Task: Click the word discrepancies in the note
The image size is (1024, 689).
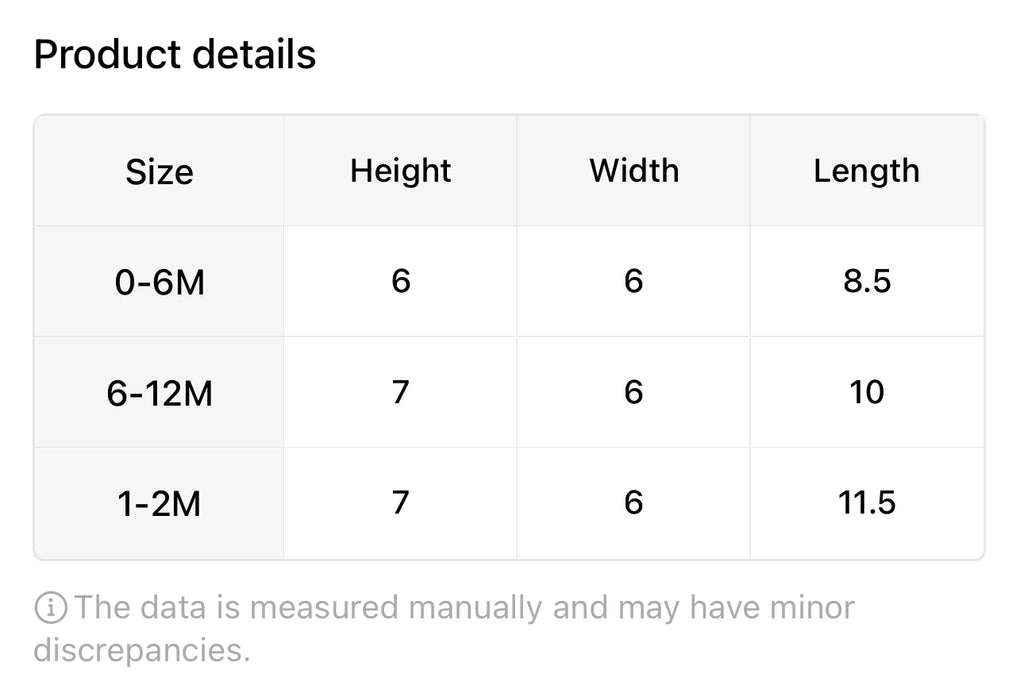Action: (x=140, y=650)
